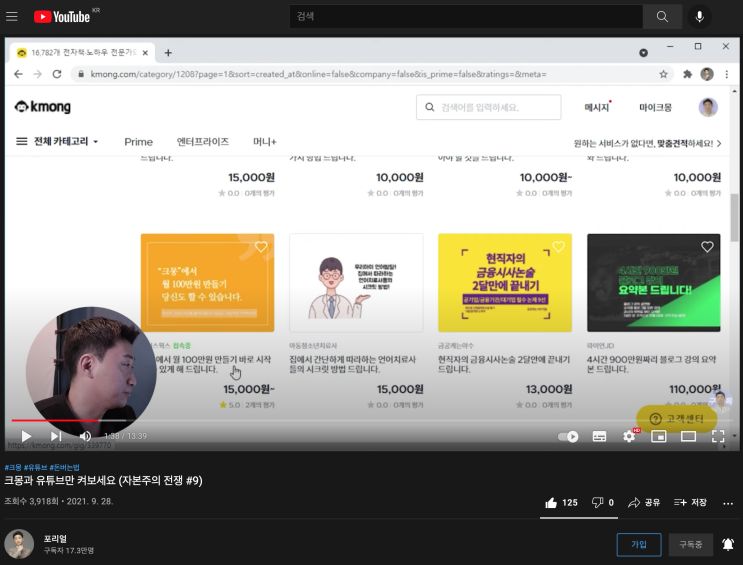Click the kmong logo
This screenshot has height=565, width=743.
point(43,107)
